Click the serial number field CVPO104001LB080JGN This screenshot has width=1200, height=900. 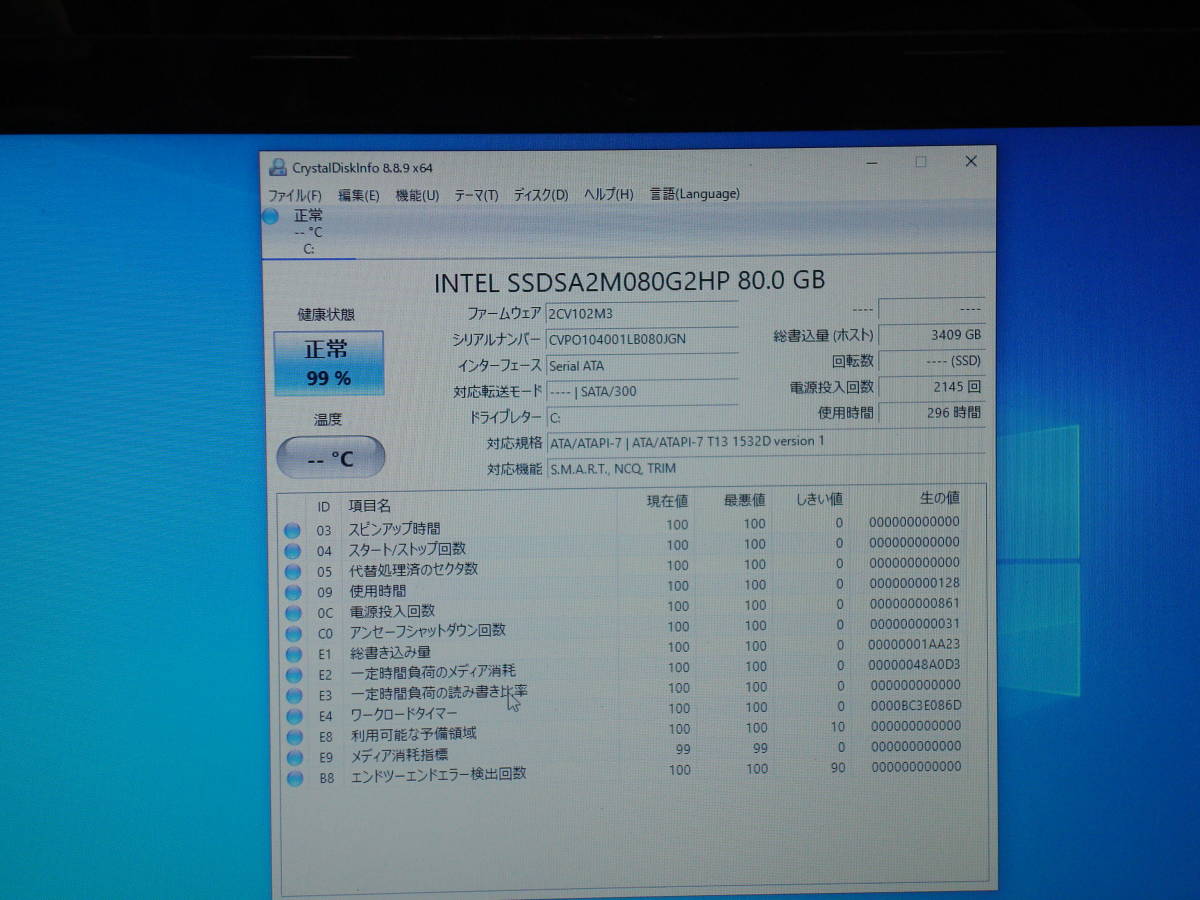point(641,340)
